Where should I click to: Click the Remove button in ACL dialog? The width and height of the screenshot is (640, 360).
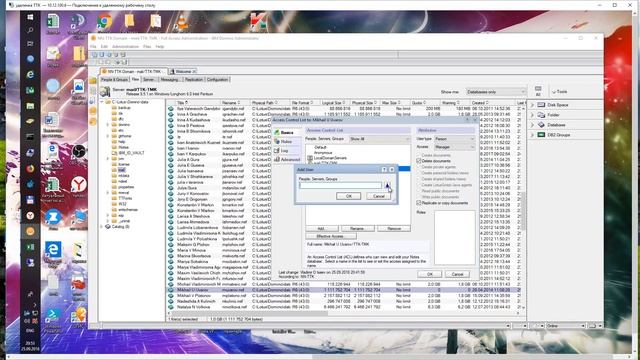pyautogui.click(x=394, y=229)
